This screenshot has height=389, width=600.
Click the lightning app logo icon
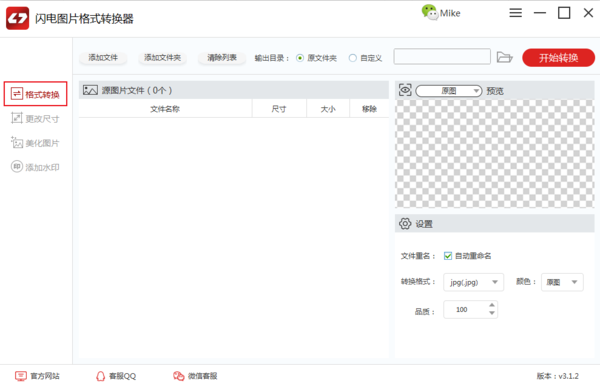[17, 18]
